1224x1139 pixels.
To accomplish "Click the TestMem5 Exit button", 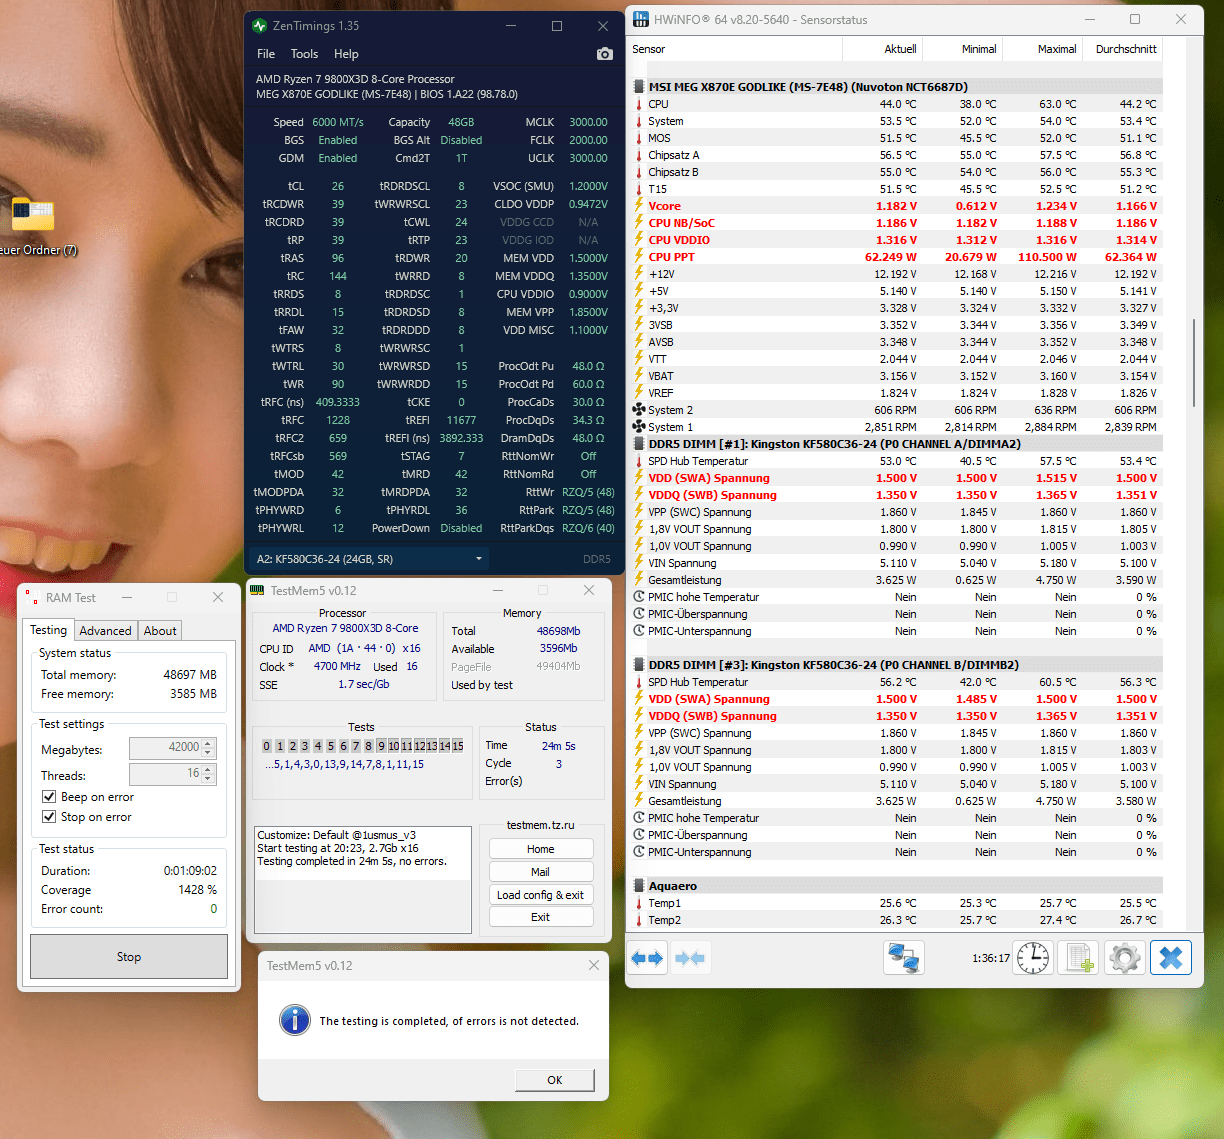I will point(541,917).
